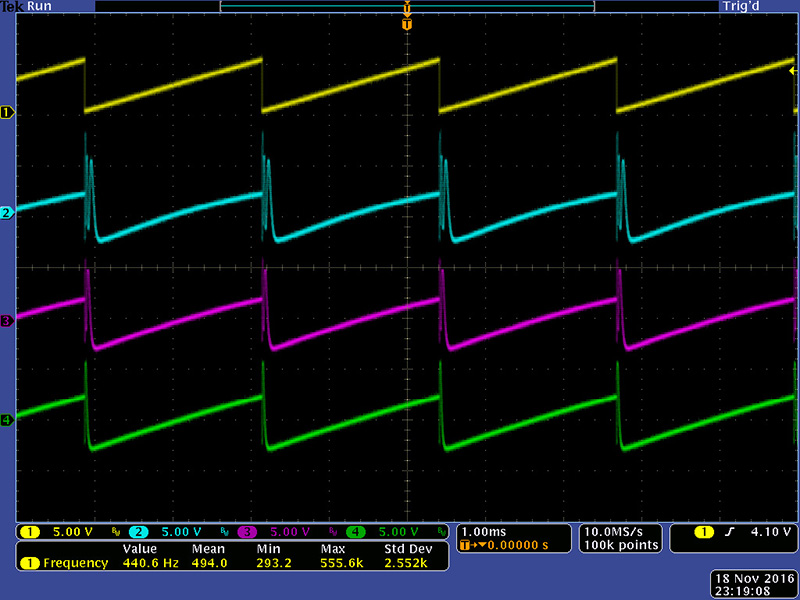Click the 100k points record length
This screenshot has width=800, height=600.
click(x=621, y=545)
